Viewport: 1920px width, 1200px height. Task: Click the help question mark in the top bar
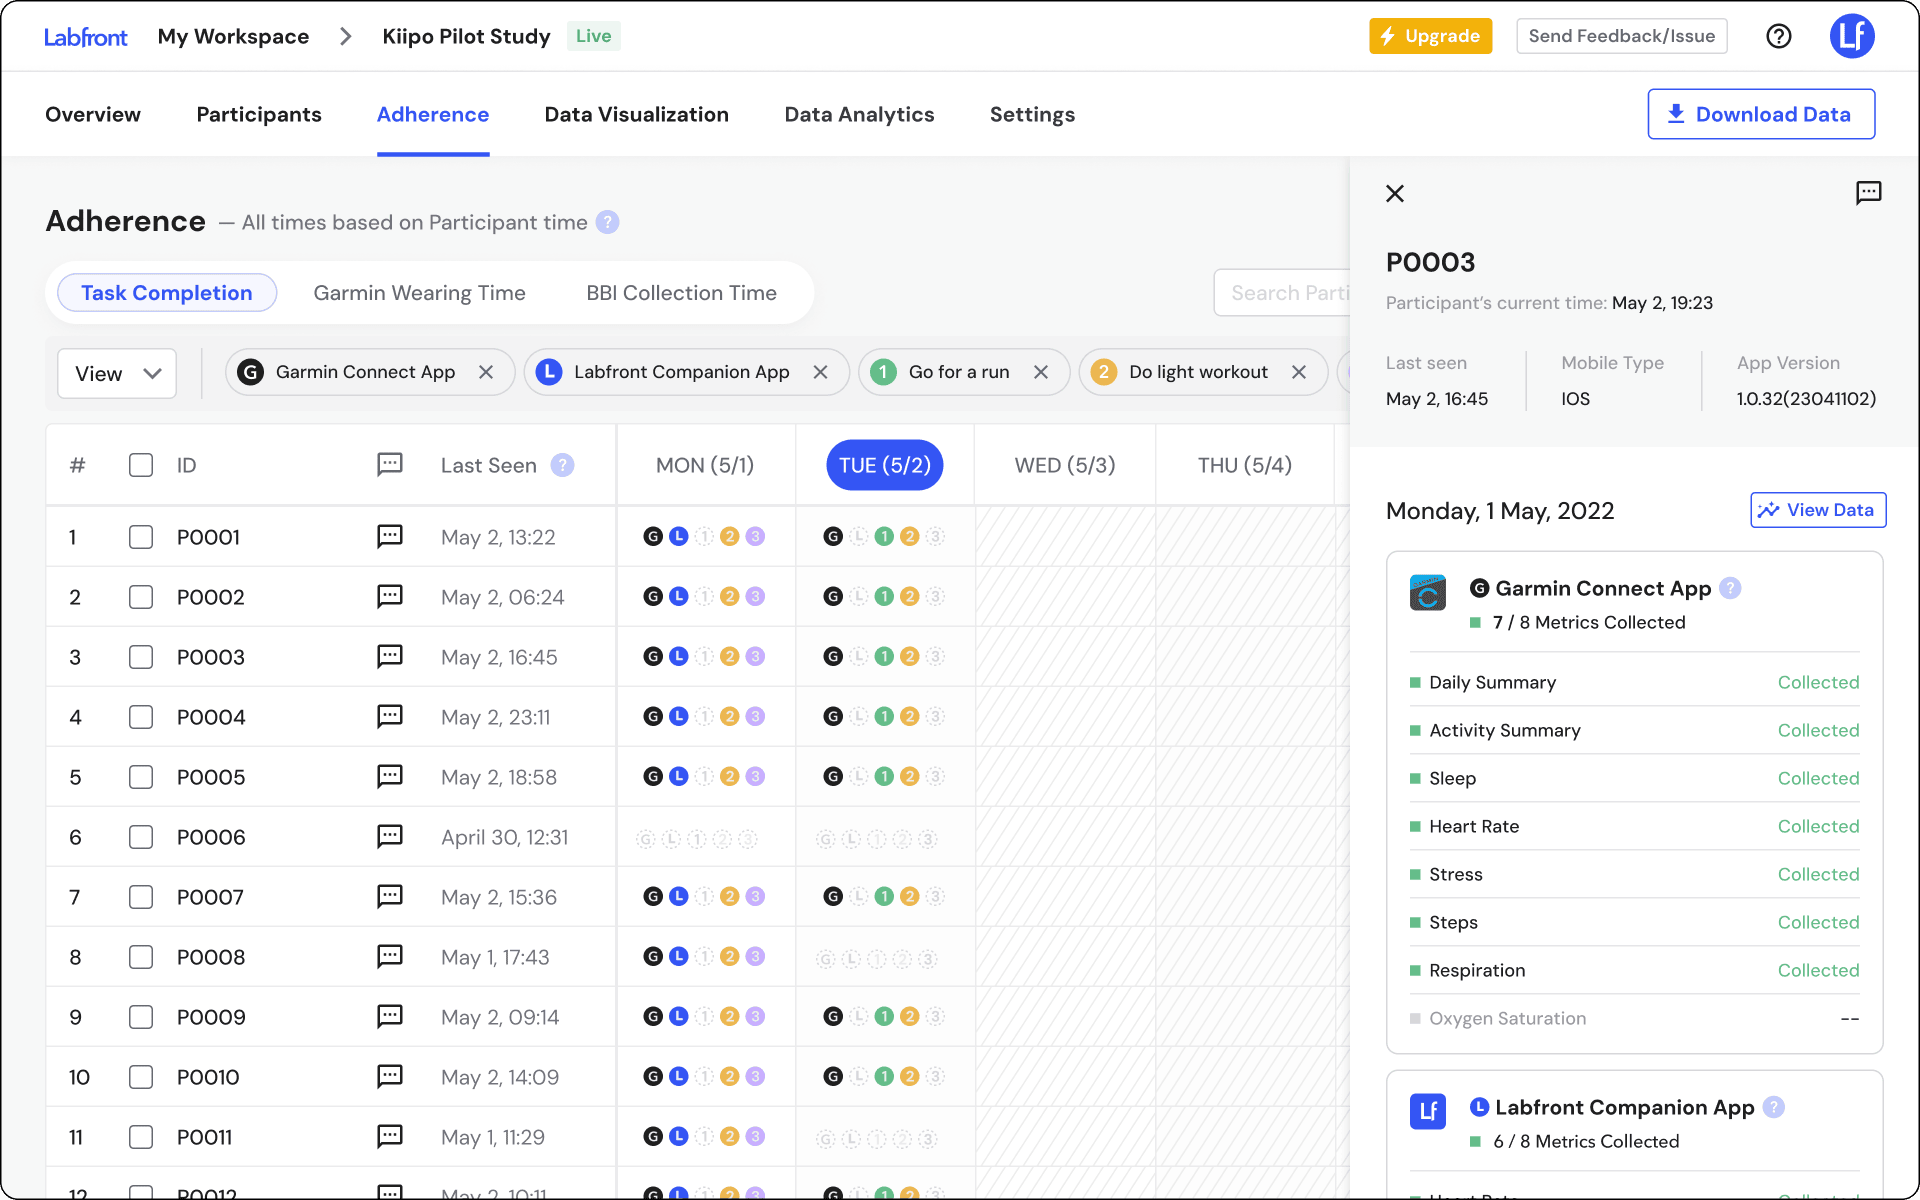(x=1780, y=36)
